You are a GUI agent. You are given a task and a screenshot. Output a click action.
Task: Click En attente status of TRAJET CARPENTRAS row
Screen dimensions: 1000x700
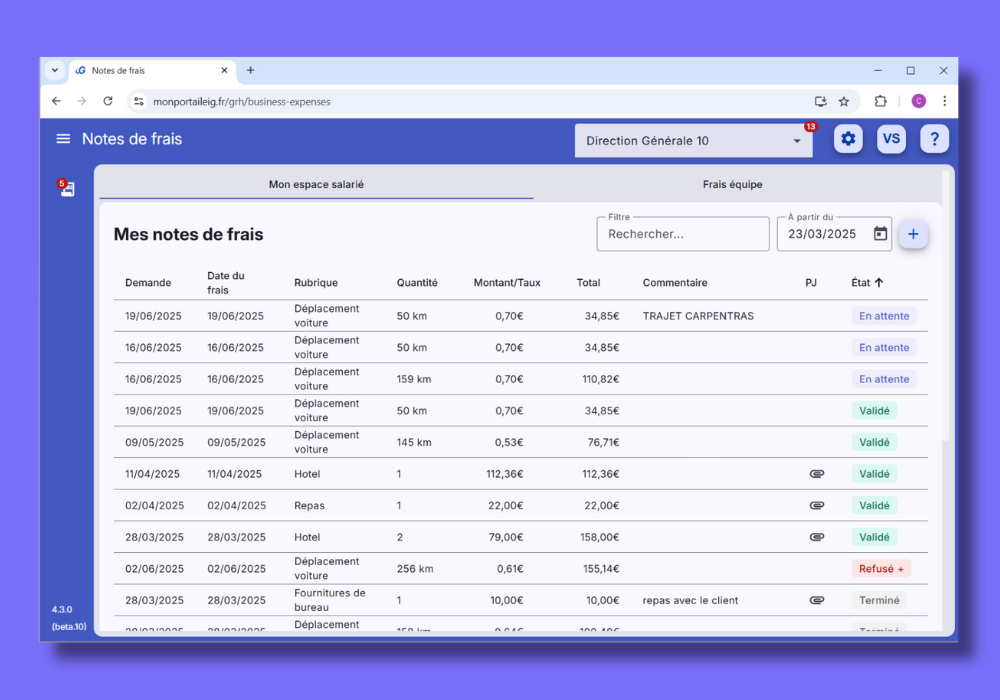pyautogui.click(x=884, y=316)
